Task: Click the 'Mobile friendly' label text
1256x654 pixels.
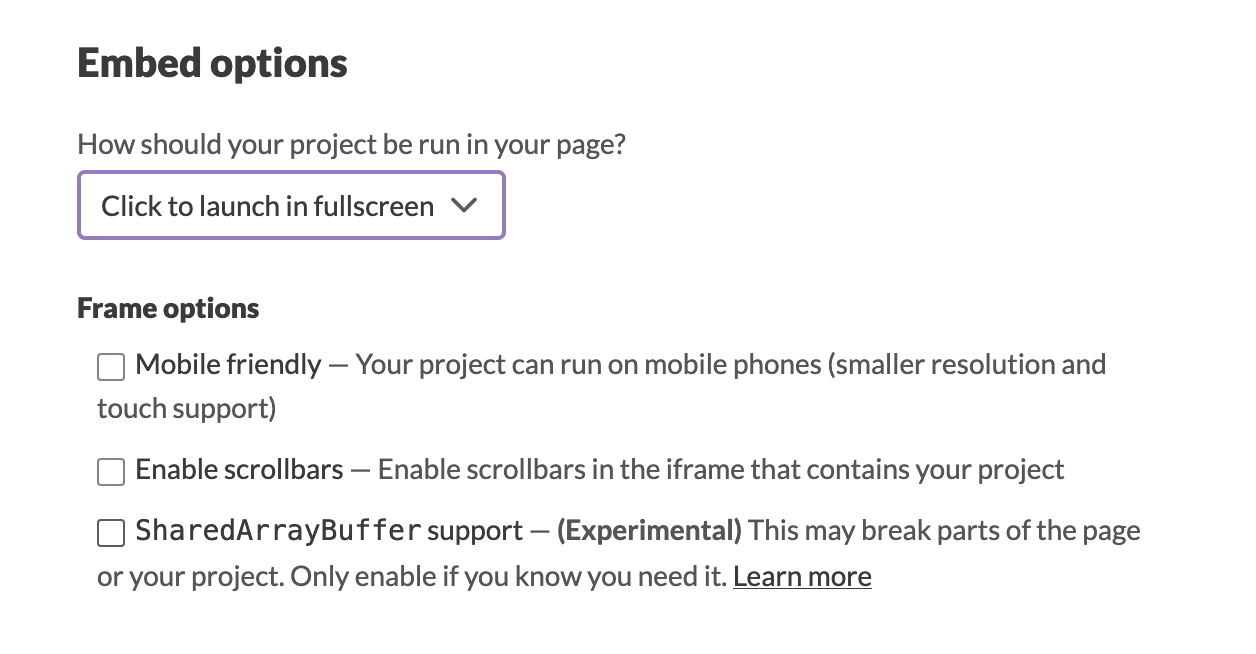Action: (x=228, y=364)
